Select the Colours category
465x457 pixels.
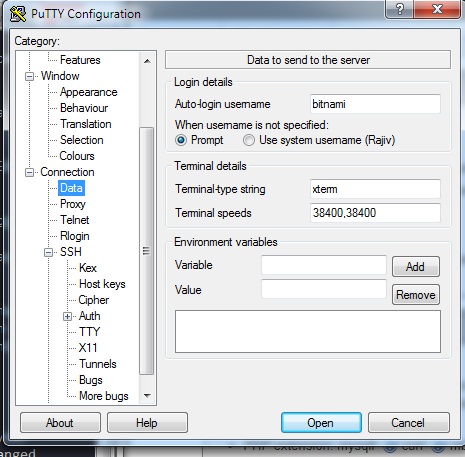click(77, 156)
